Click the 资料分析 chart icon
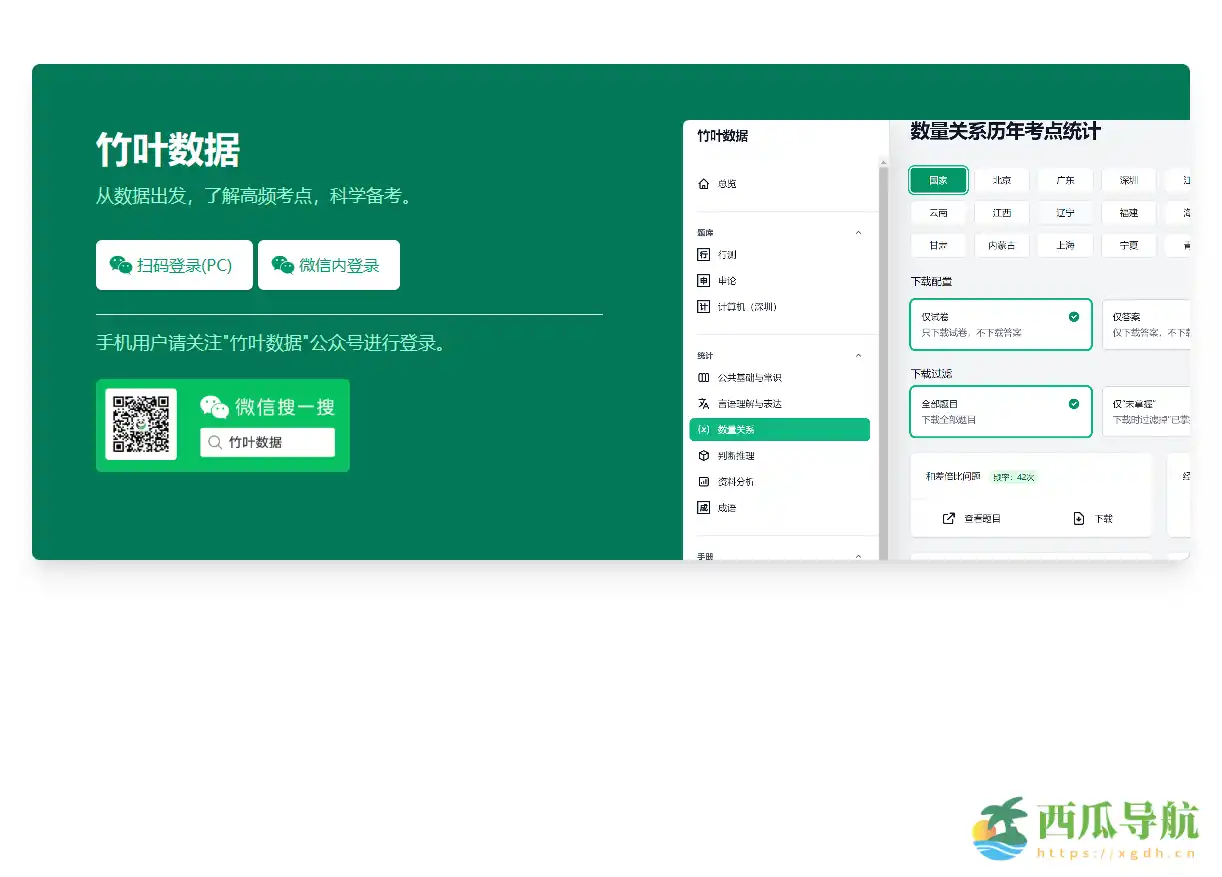This screenshot has width=1222, height=877. [x=703, y=481]
